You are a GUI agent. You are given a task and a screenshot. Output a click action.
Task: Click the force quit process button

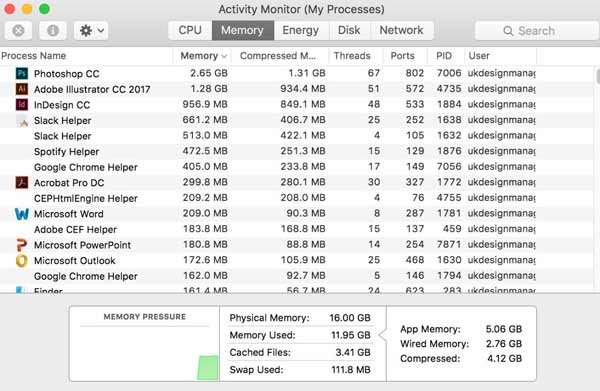(18, 30)
